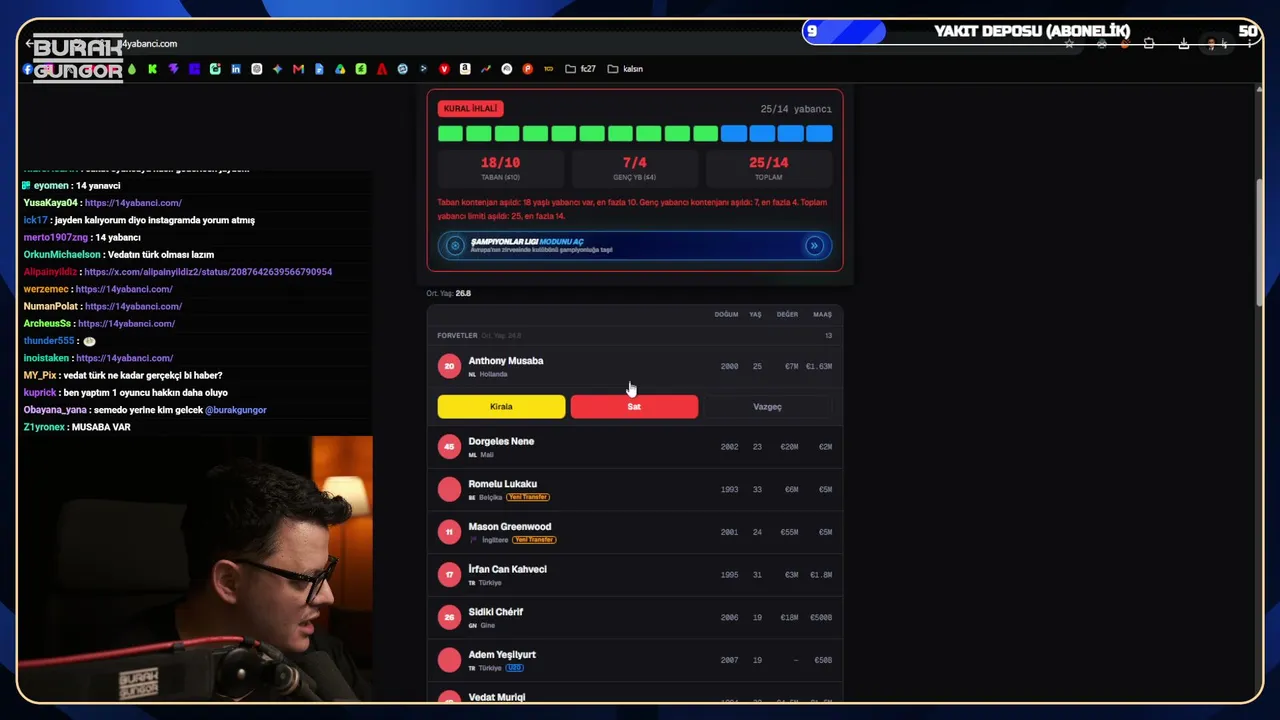Screen dimensions: 1280x720
Task: Open NumanPolat's 14yabanci.com chat link
Action: tap(133, 306)
